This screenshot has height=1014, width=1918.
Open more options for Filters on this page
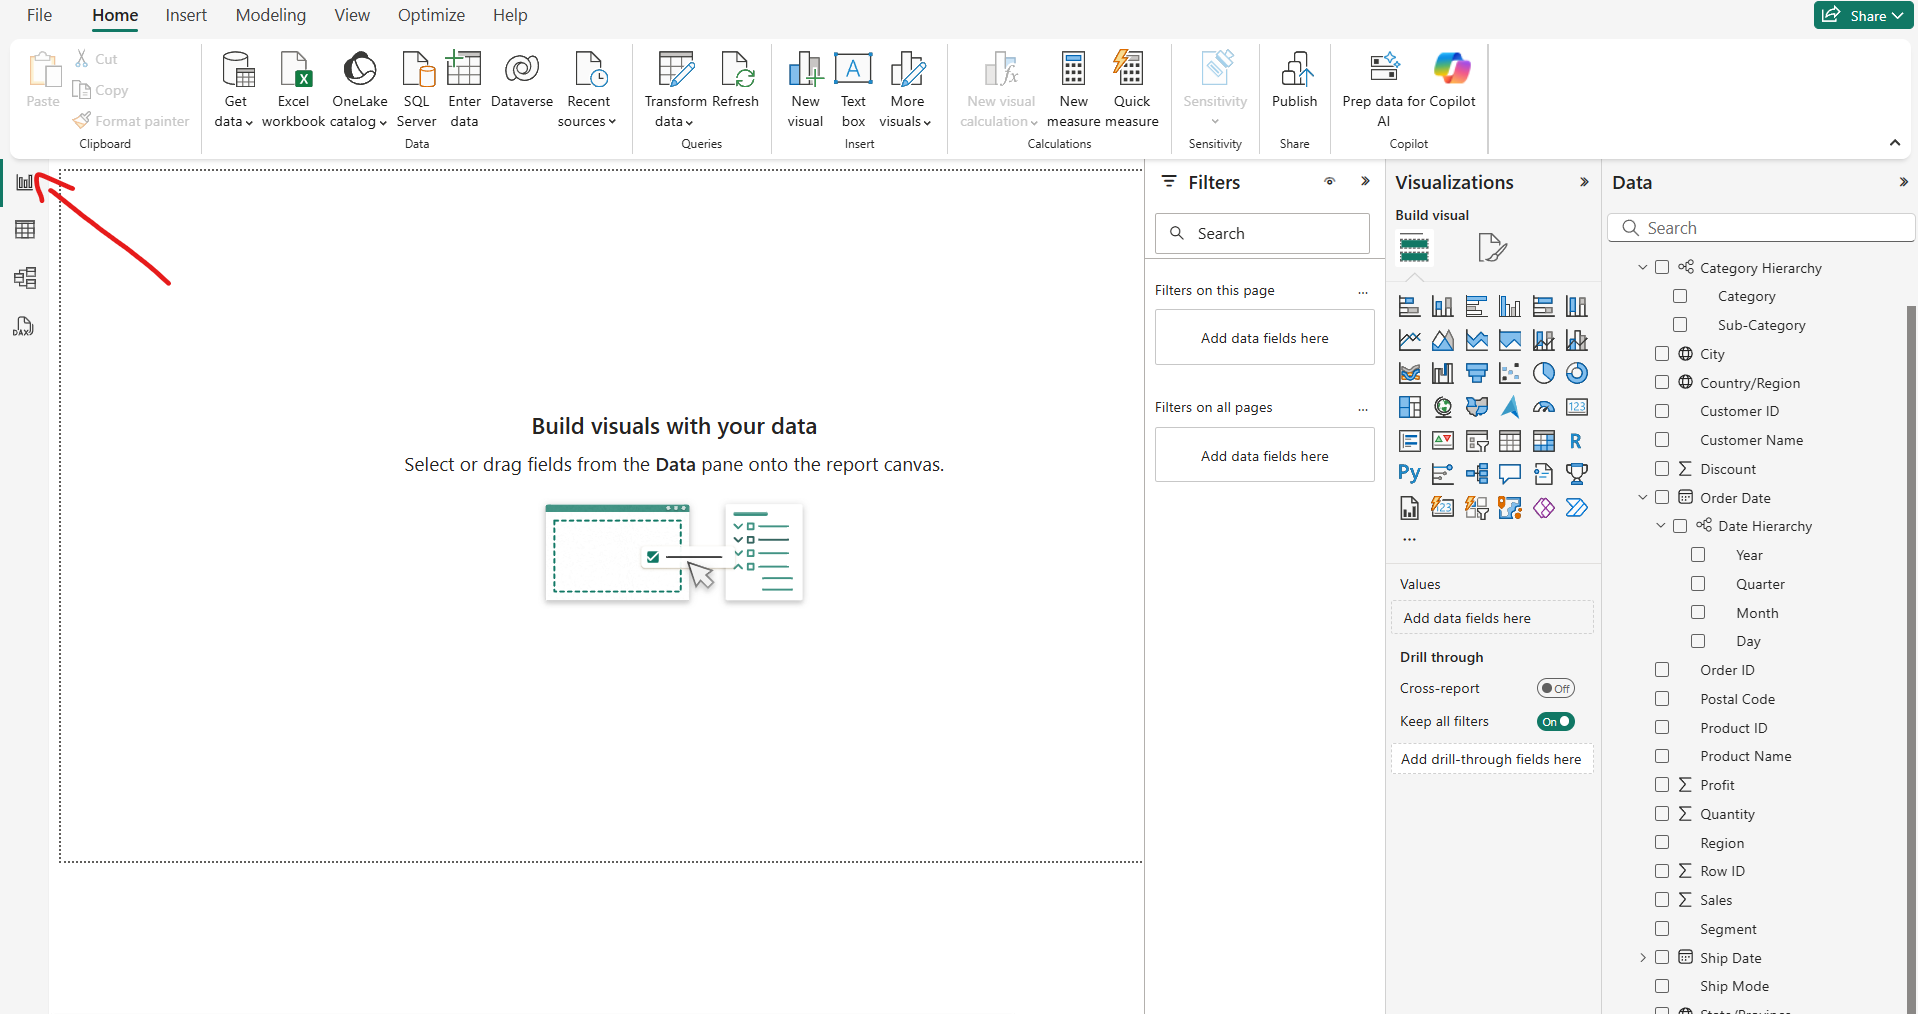[x=1363, y=291]
